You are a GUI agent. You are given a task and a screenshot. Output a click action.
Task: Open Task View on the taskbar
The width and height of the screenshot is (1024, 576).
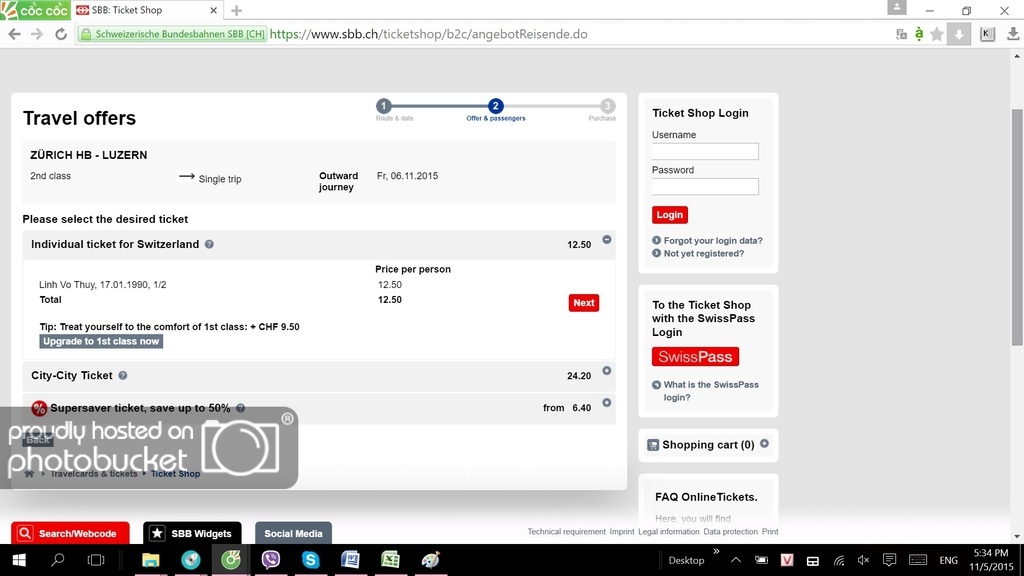96,560
